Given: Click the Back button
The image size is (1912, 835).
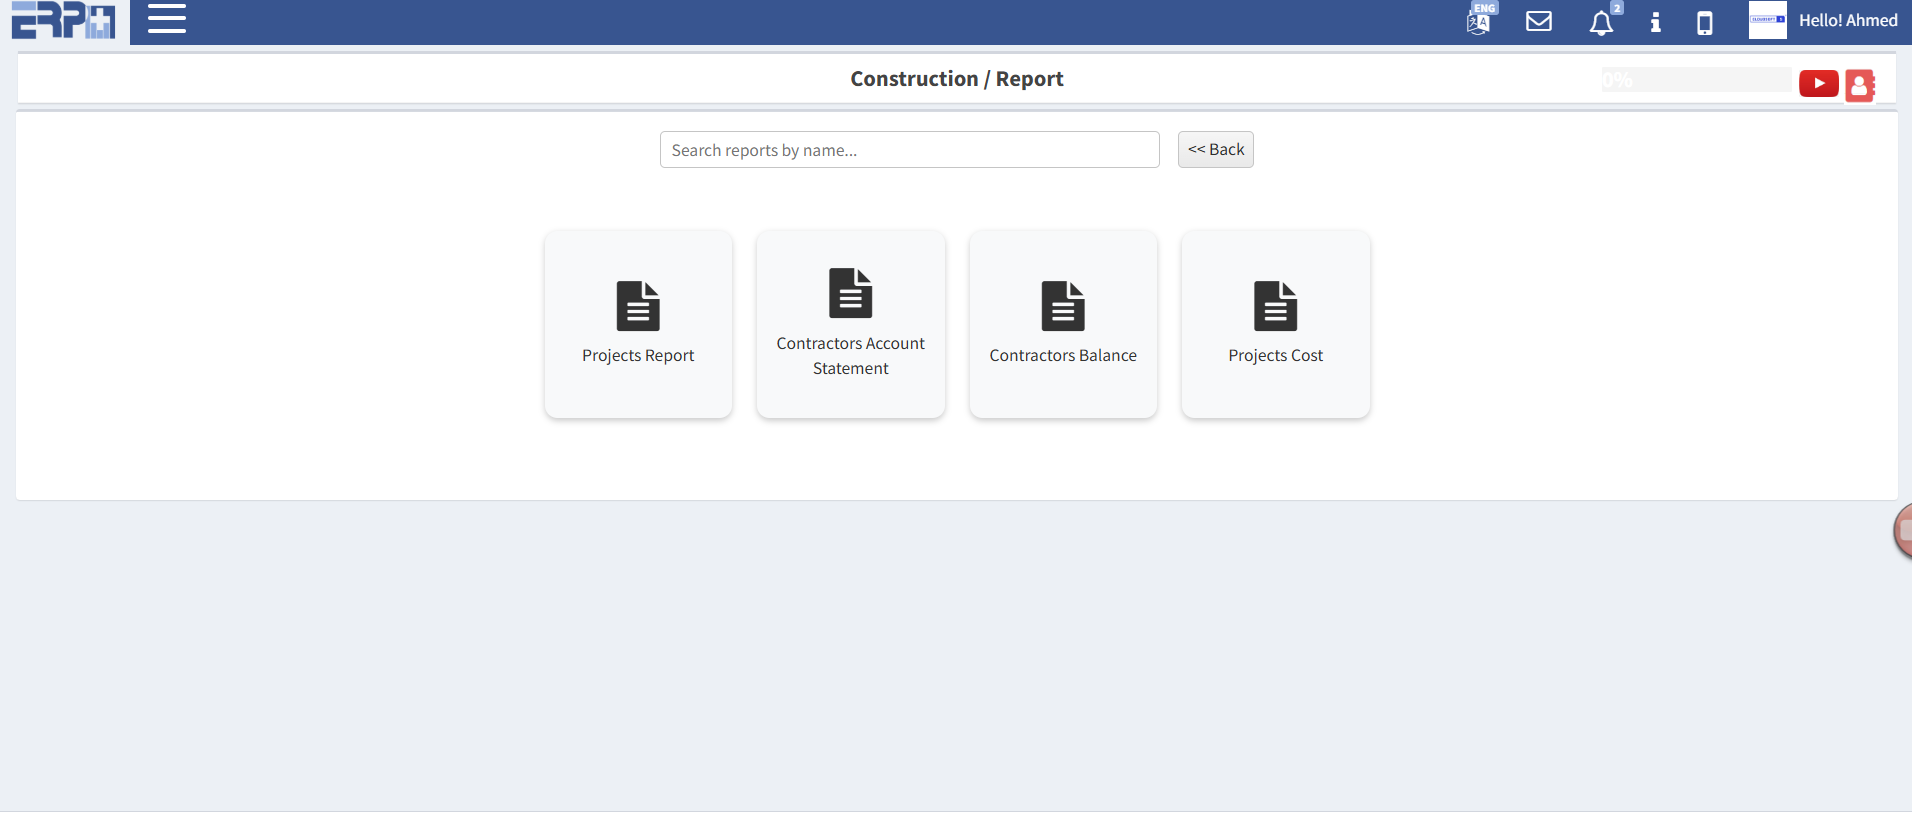Looking at the screenshot, I should coord(1215,150).
